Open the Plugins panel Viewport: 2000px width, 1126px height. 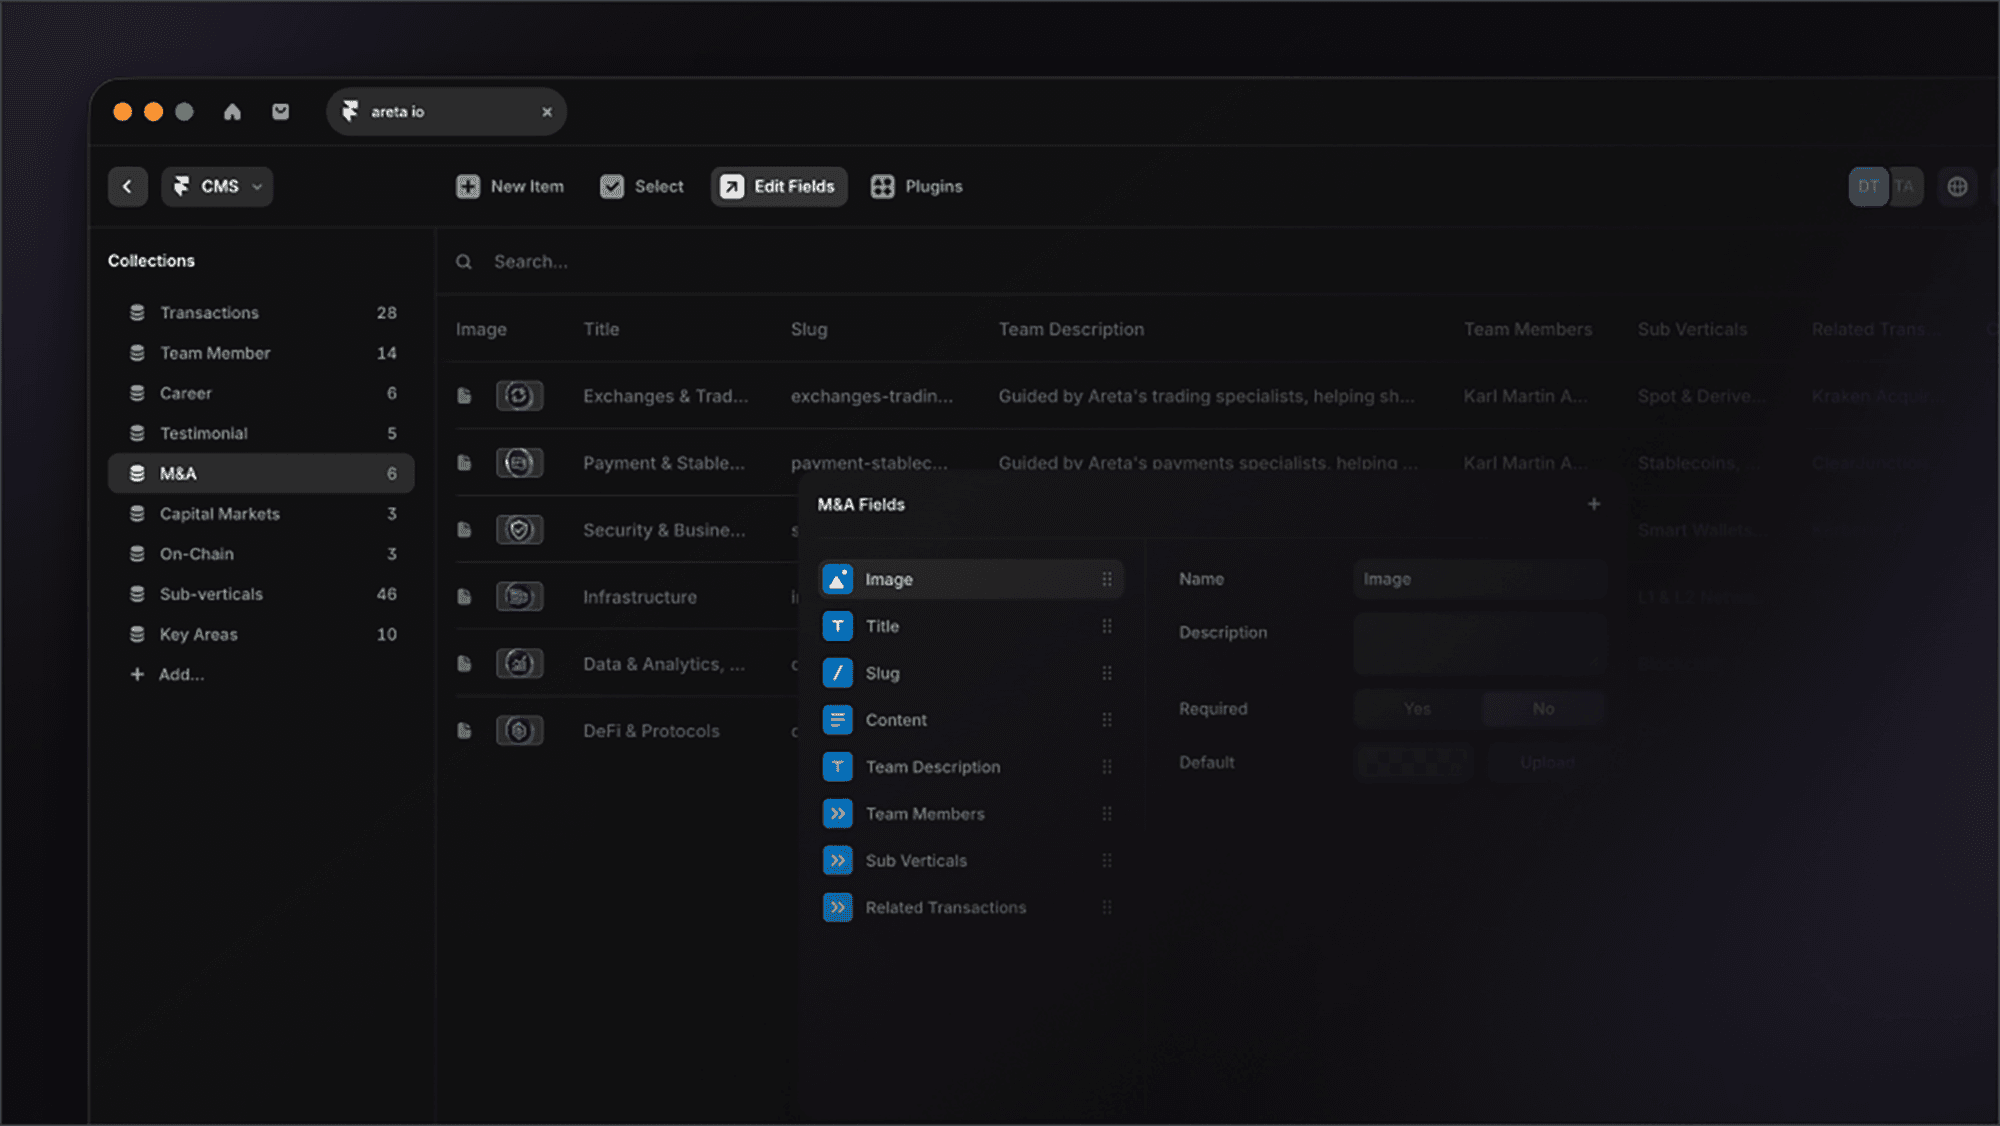[x=916, y=186]
